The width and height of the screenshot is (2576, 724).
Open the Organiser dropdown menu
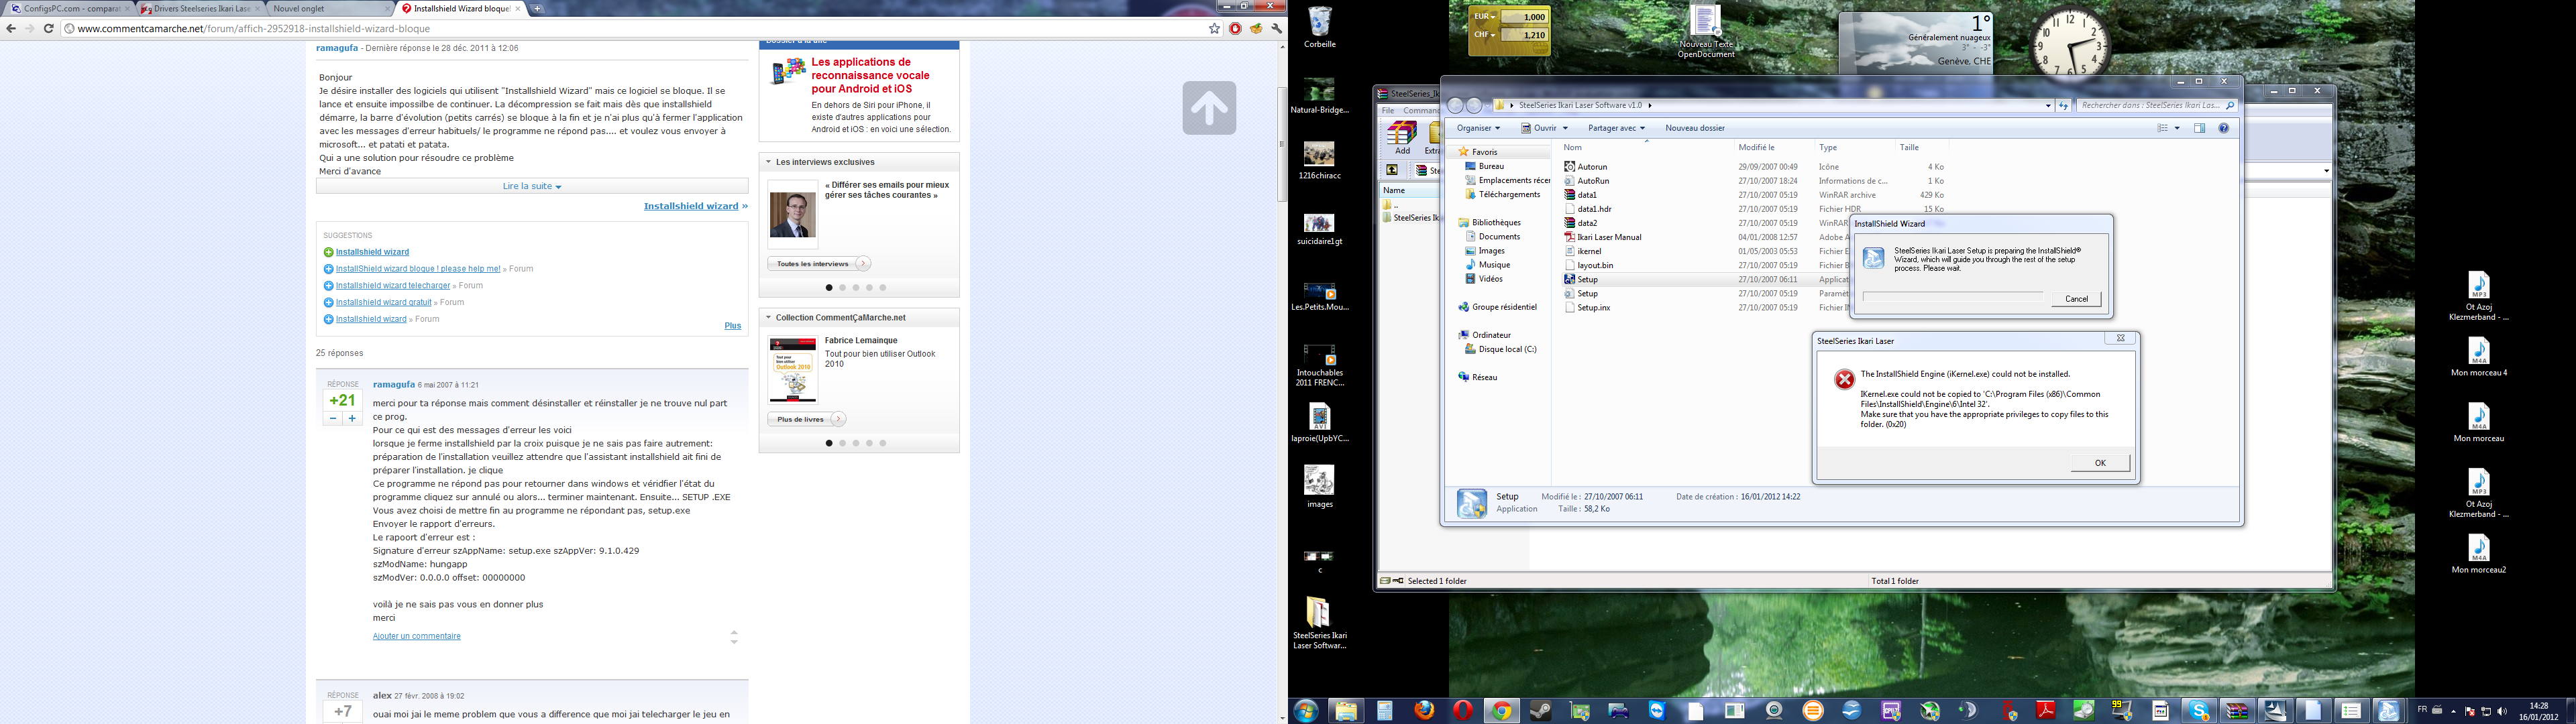pos(1478,128)
